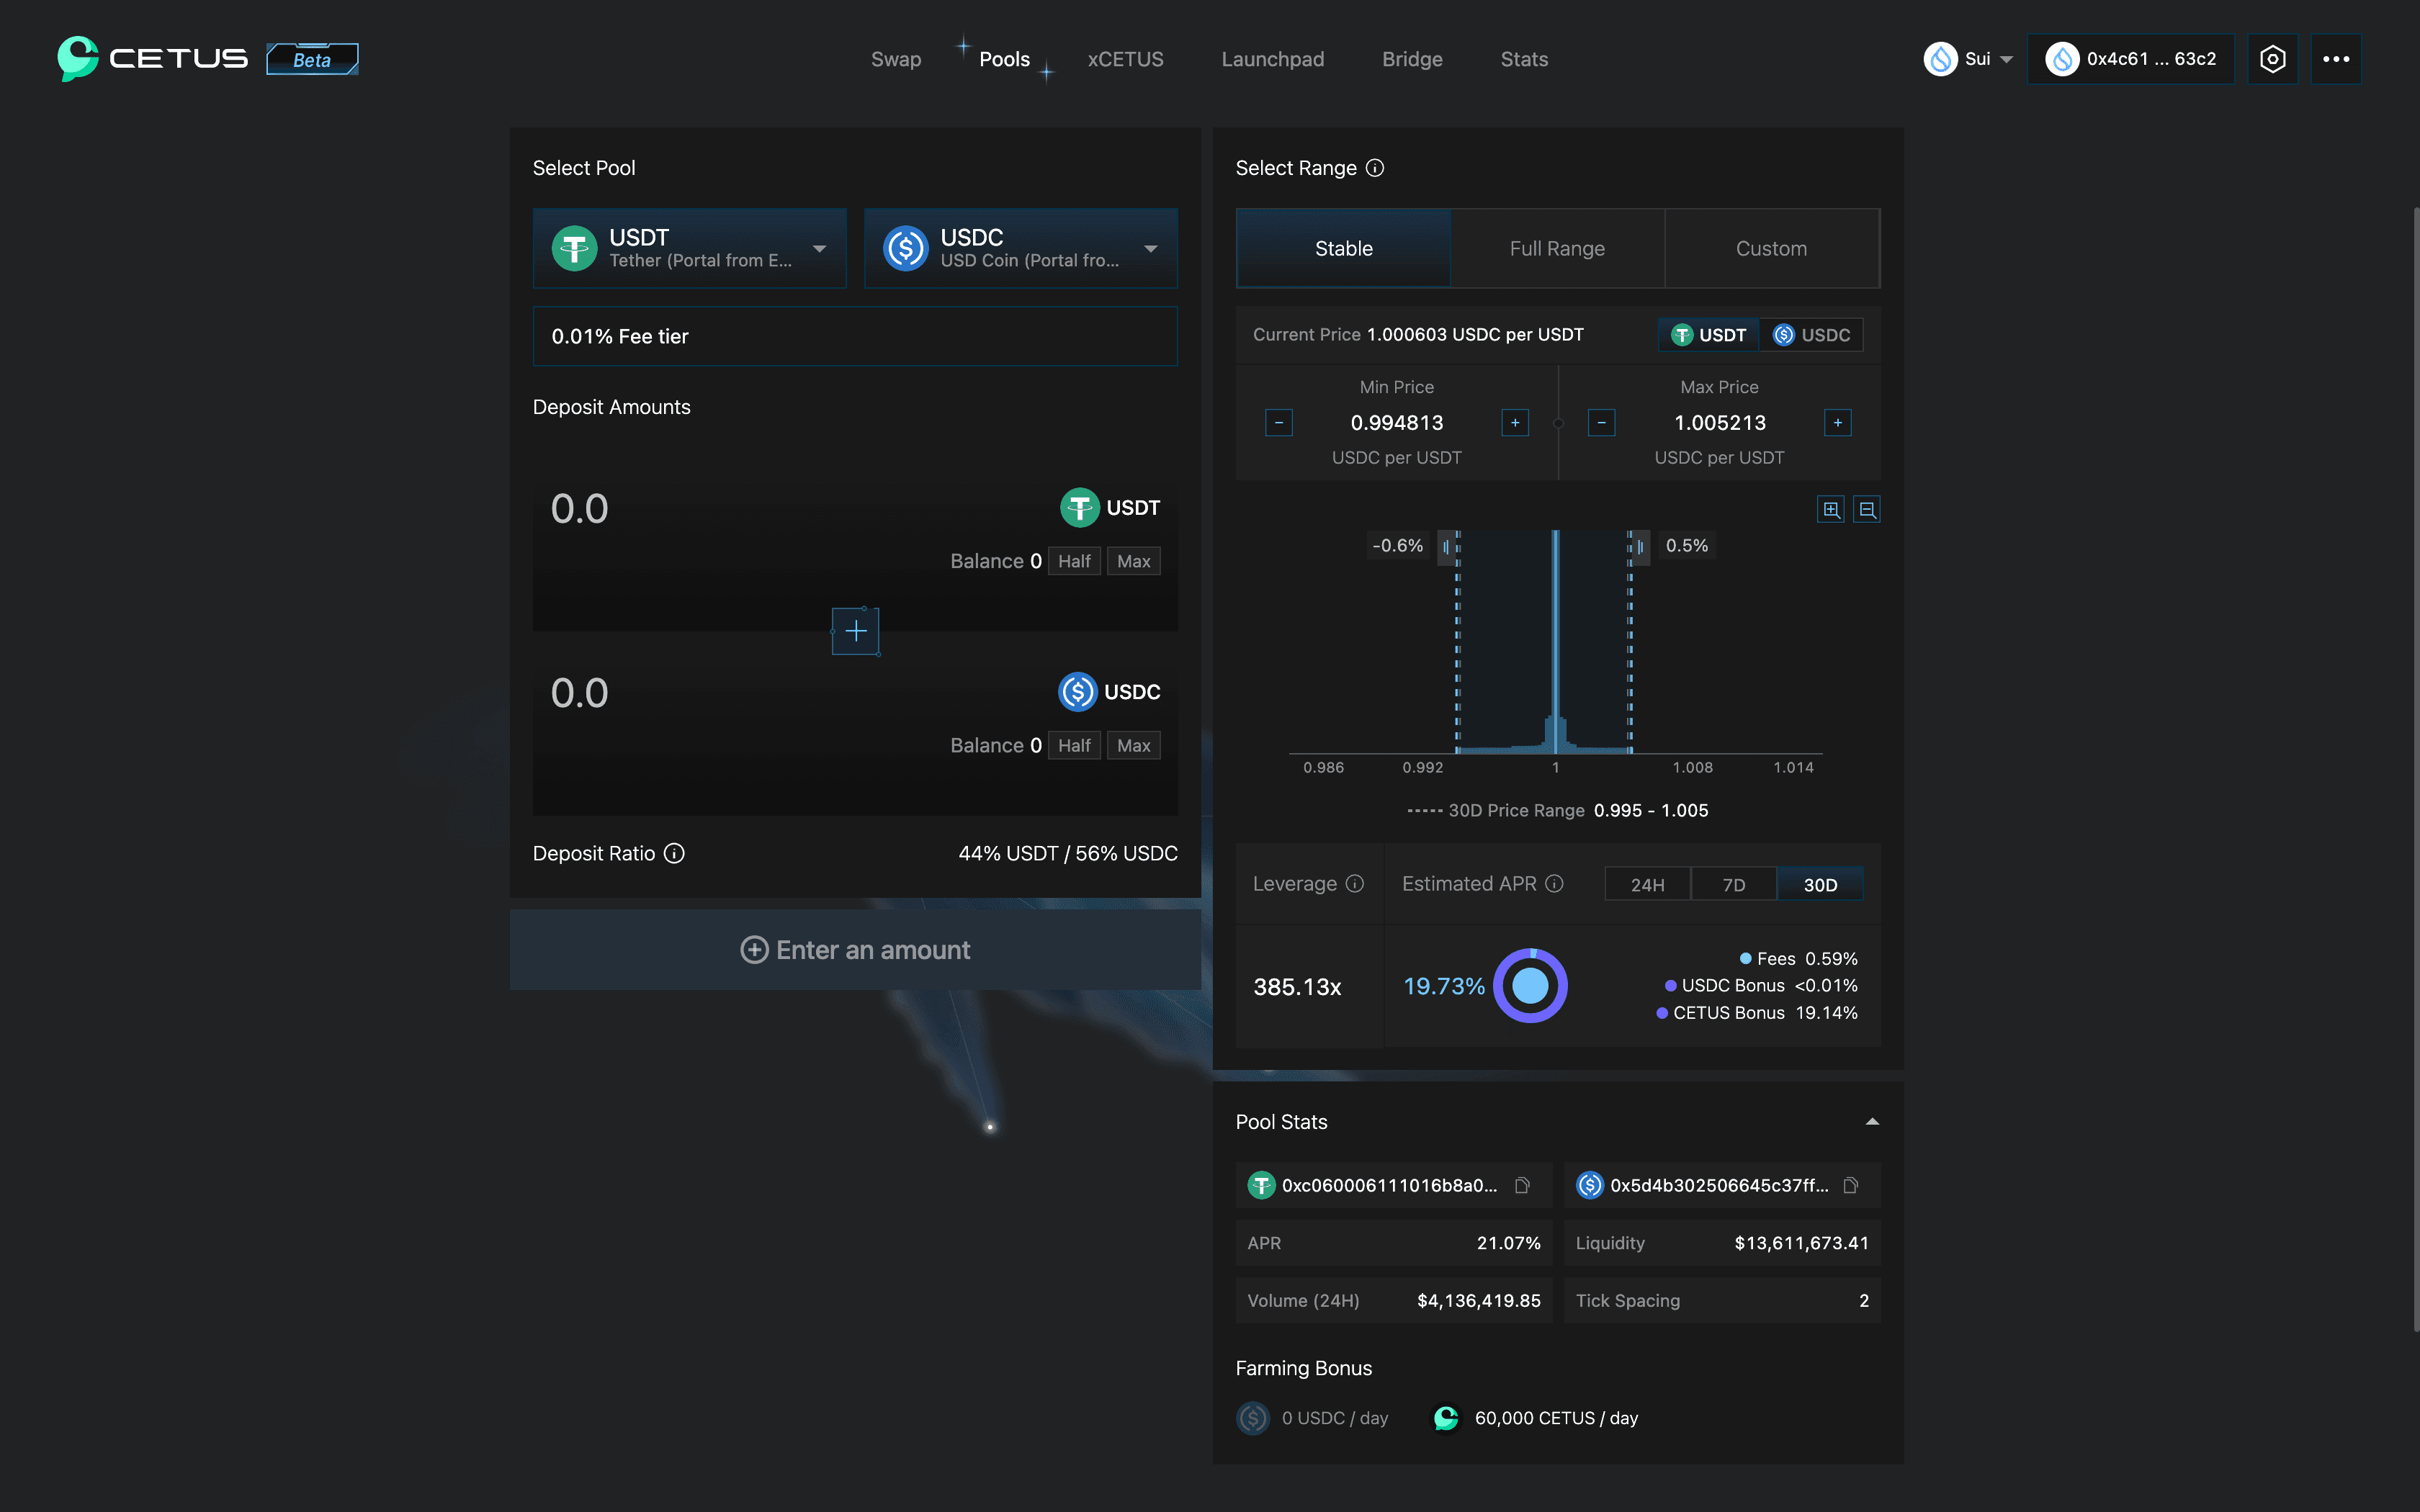Click Half for USDC balance
The image size is (2420, 1512).
(x=1074, y=745)
